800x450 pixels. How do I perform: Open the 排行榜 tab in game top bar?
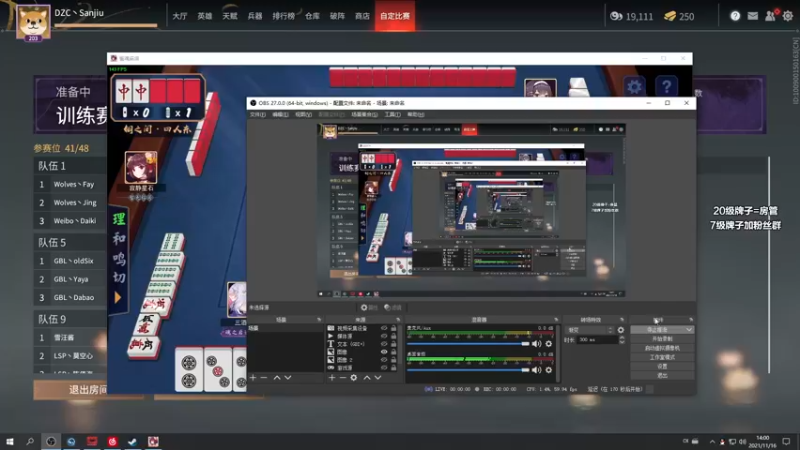283,16
